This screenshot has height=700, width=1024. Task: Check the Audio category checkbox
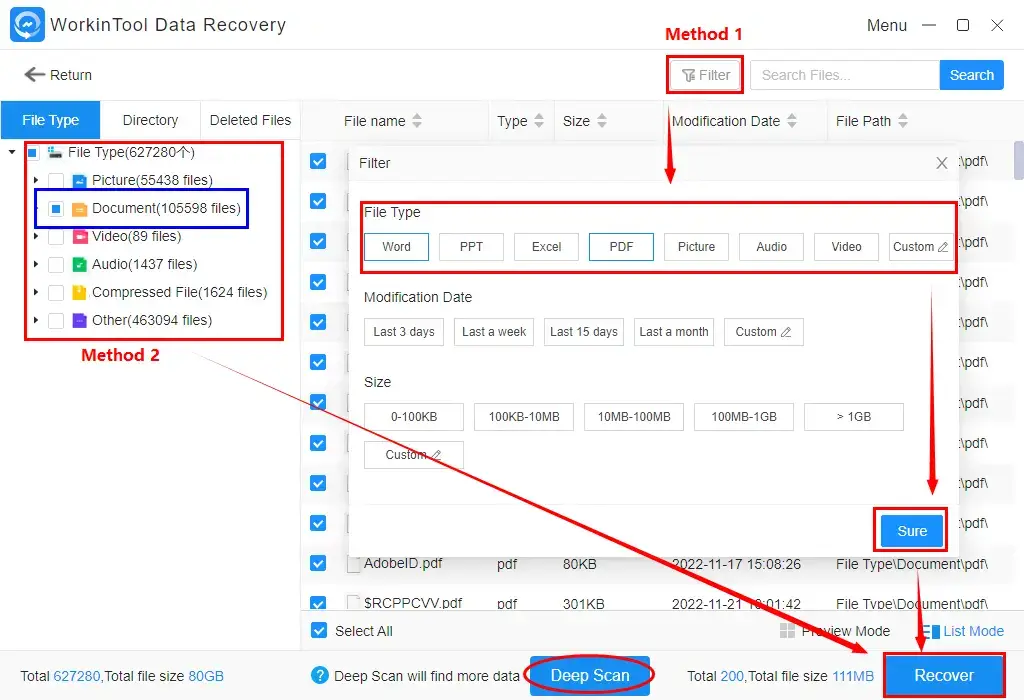pos(56,264)
